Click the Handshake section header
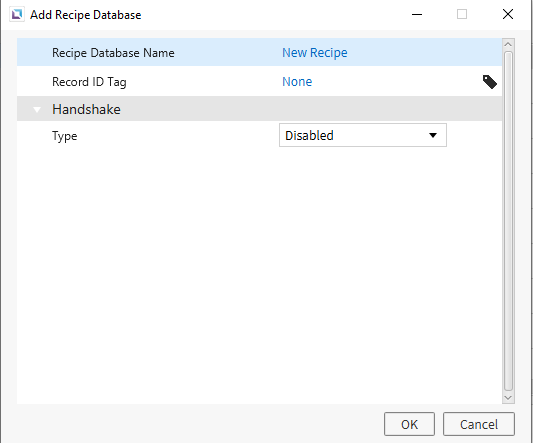The image size is (533, 443). tap(259, 109)
